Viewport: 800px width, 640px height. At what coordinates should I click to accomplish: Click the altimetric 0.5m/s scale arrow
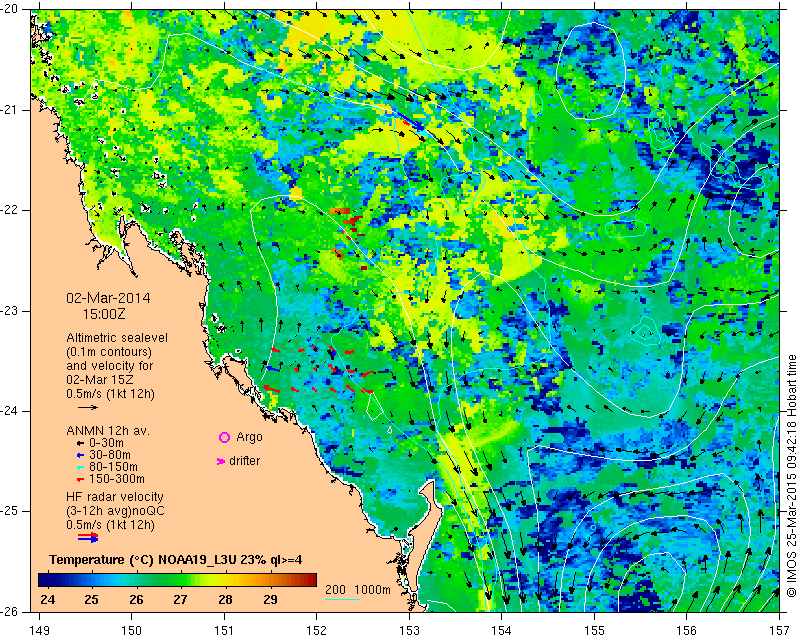(x=88, y=407)
